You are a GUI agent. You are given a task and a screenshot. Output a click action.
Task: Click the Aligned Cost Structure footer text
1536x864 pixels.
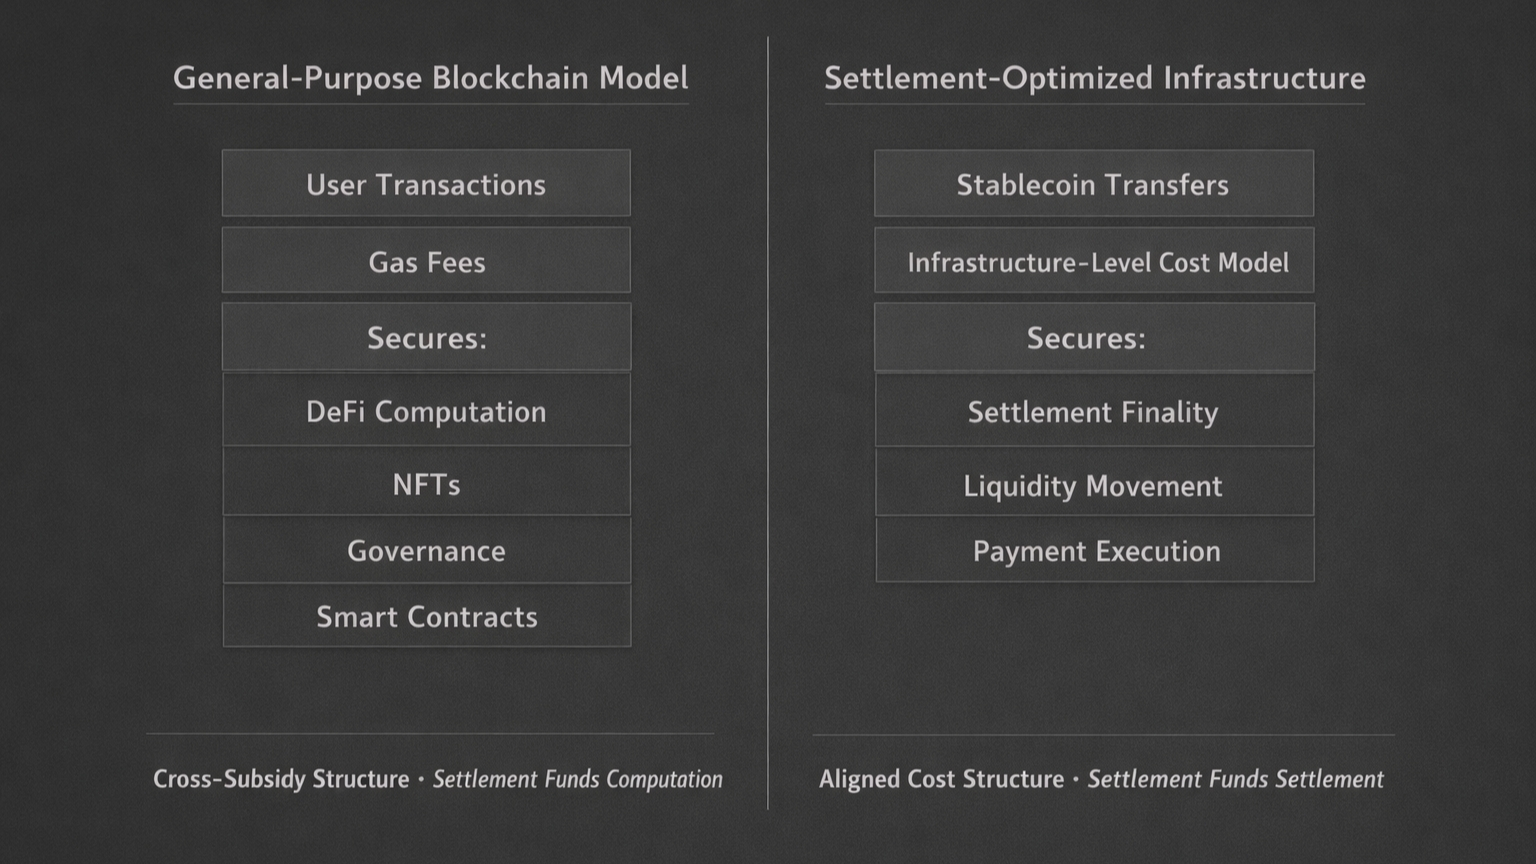(941, 779)
